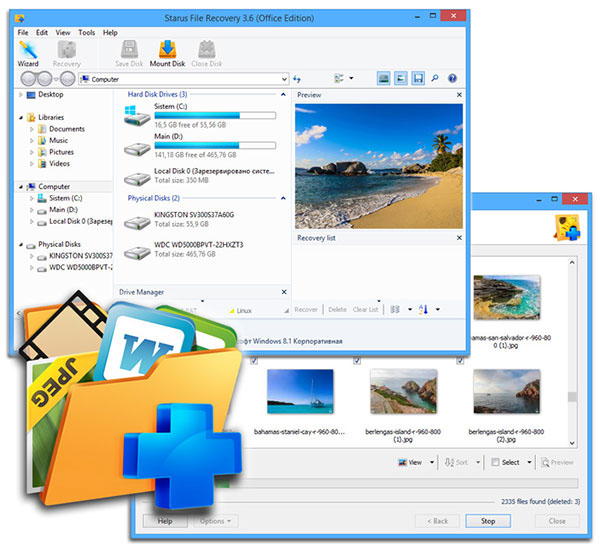Viewport: 600px width, 544px height.
Task: Click the Sistem (C:) usage bar
Action: click(x=215, y=115)
